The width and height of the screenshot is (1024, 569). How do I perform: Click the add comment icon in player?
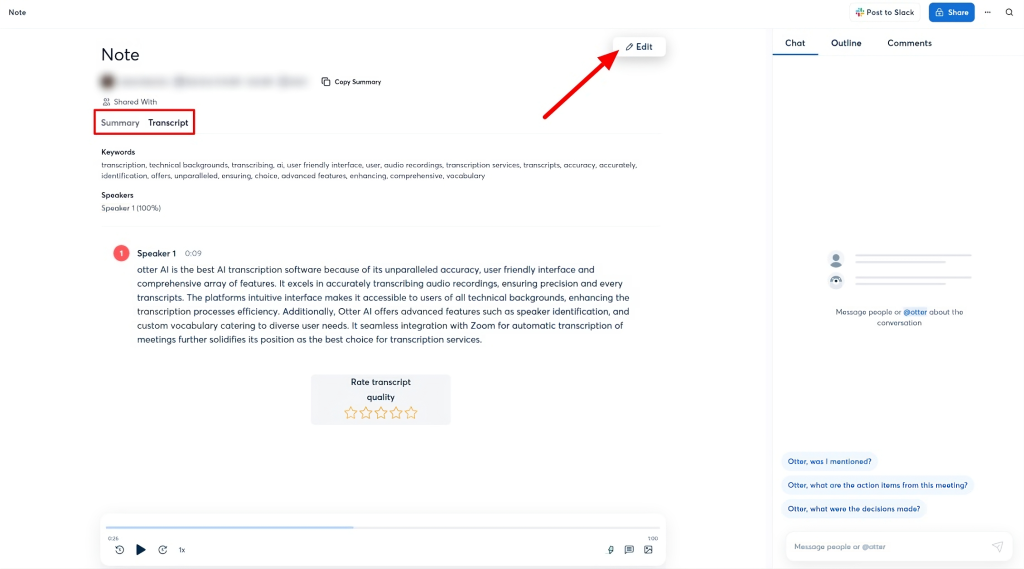[x=629, y=550]
